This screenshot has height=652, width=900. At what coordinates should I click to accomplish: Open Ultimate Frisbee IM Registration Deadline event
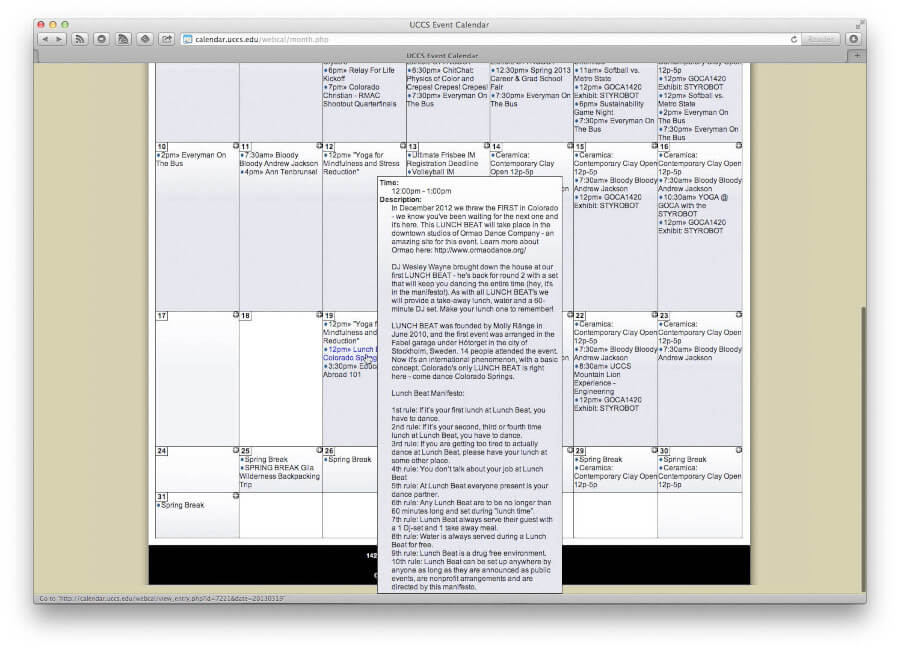442,159
